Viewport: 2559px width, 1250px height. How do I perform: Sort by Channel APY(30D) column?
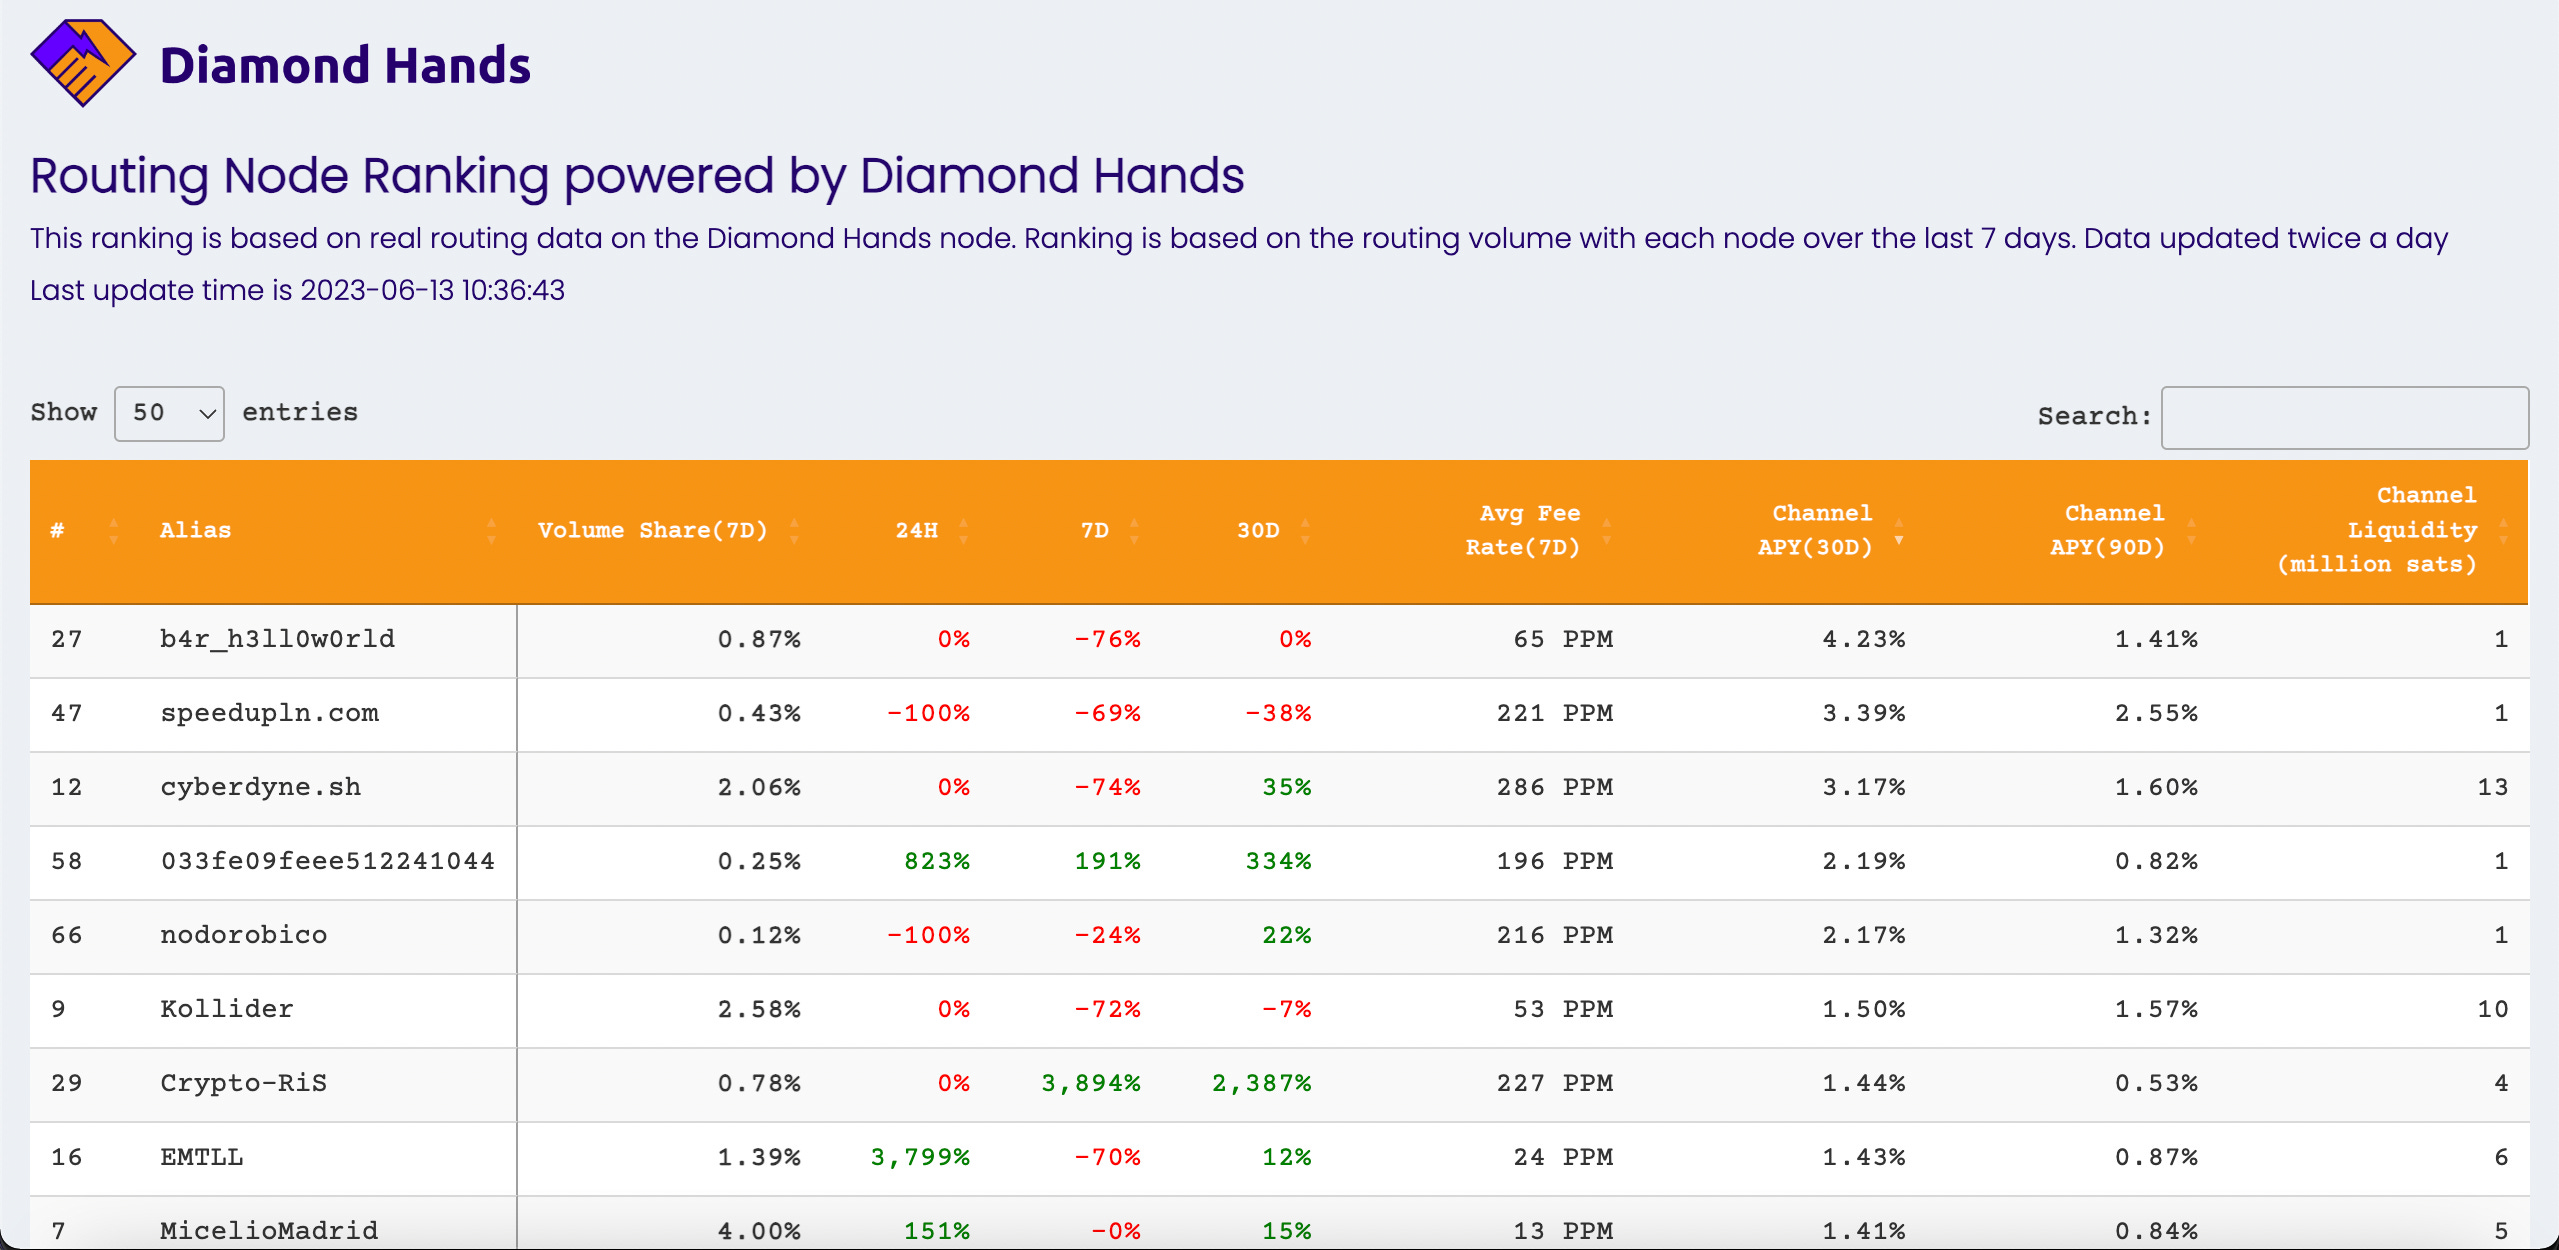1779,531
